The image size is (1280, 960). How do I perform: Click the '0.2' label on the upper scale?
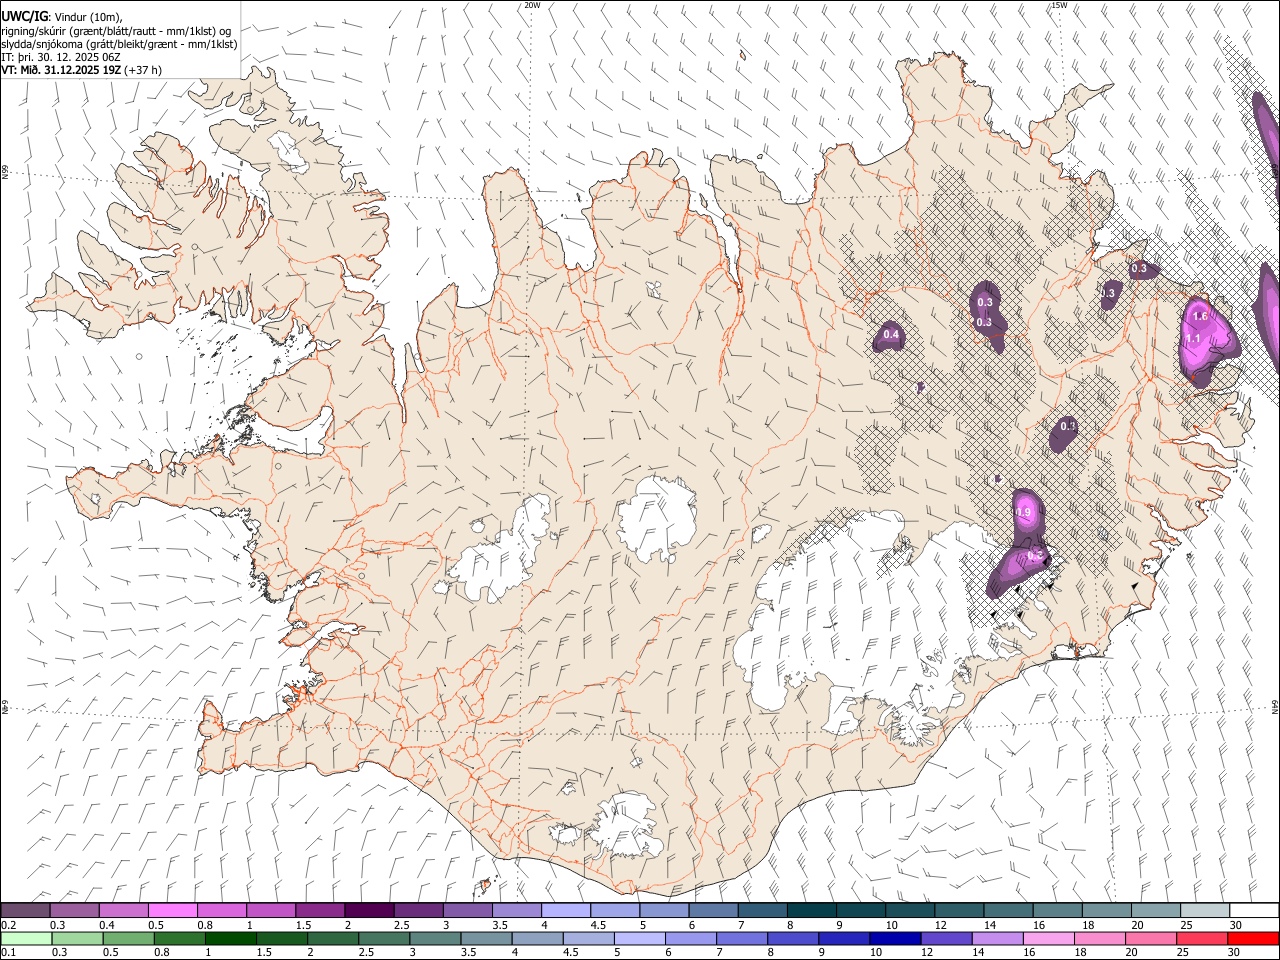[x=9, y=925]
